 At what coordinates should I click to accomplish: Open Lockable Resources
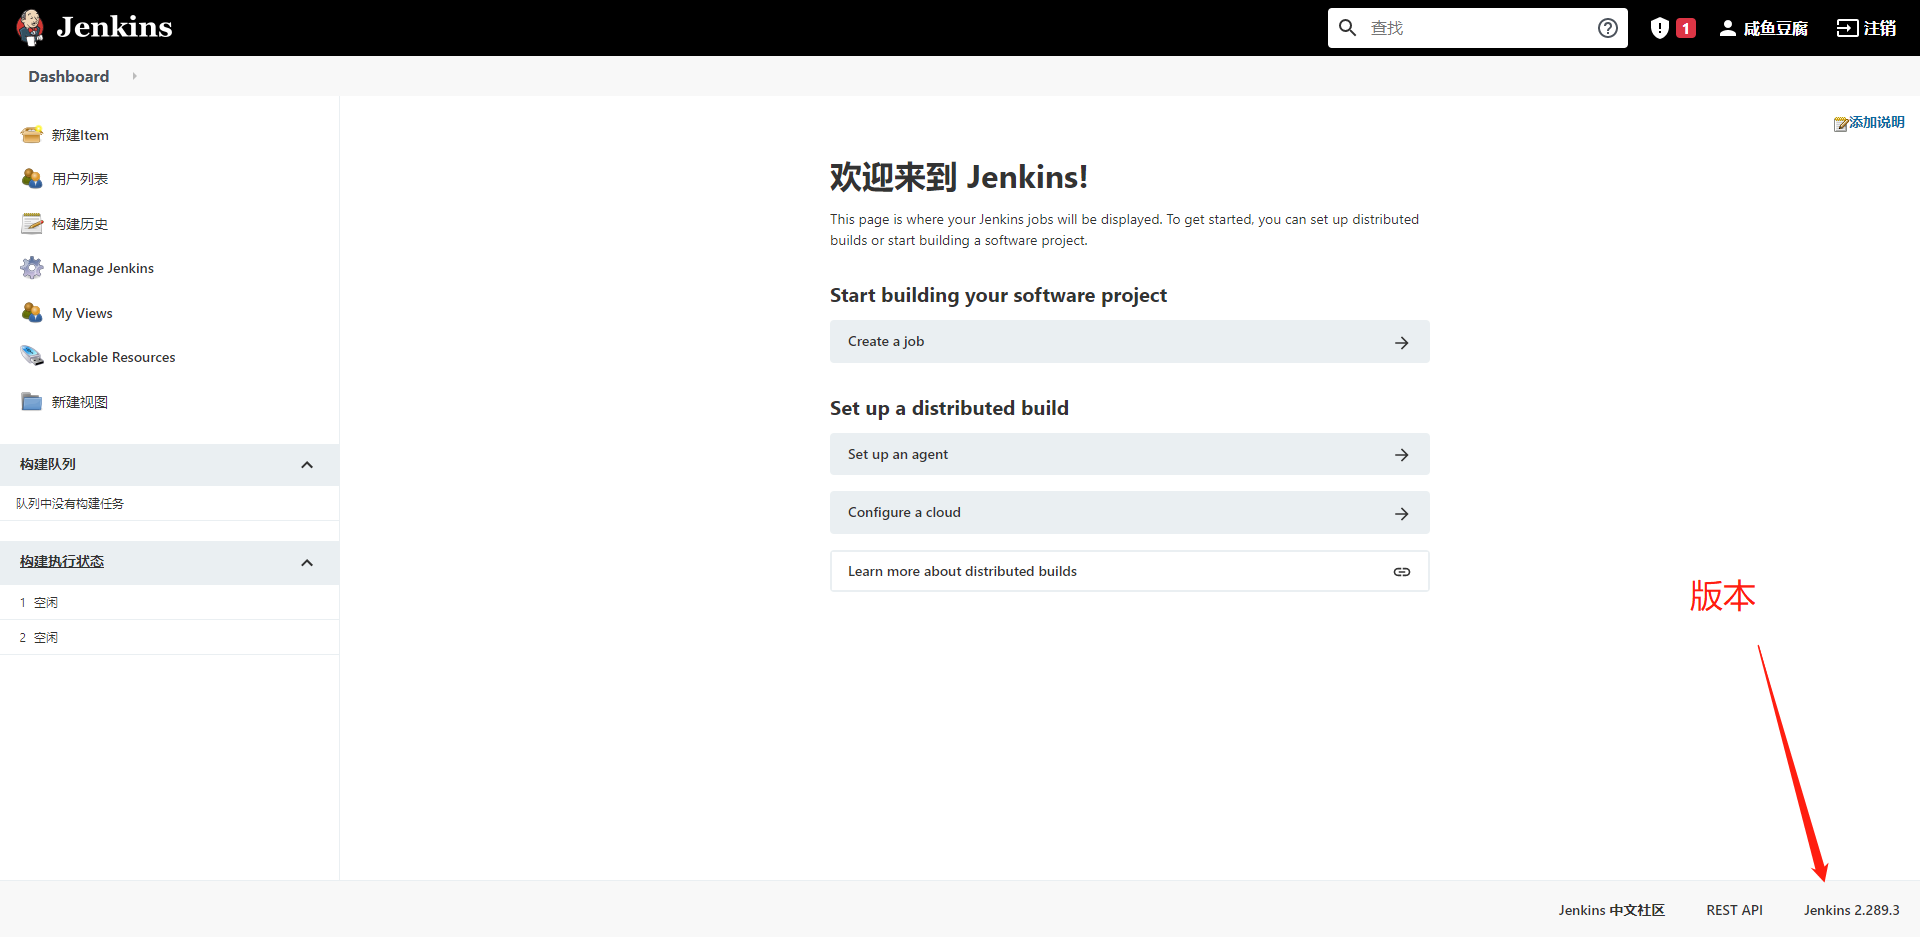(114, 357)
